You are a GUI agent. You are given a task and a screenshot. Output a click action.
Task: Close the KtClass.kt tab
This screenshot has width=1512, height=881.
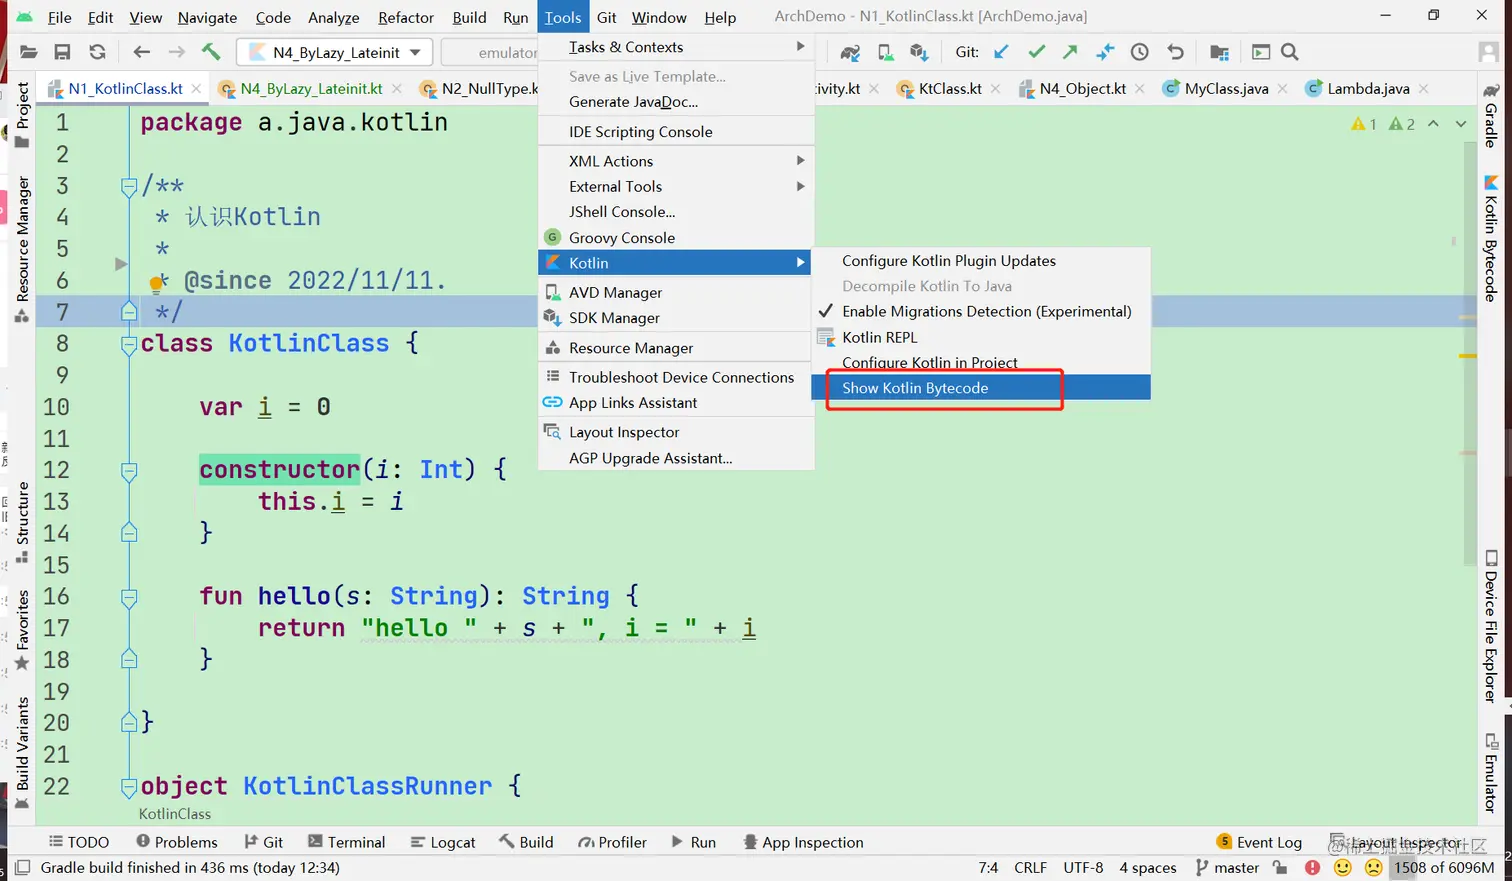click(x=996, y=89)
